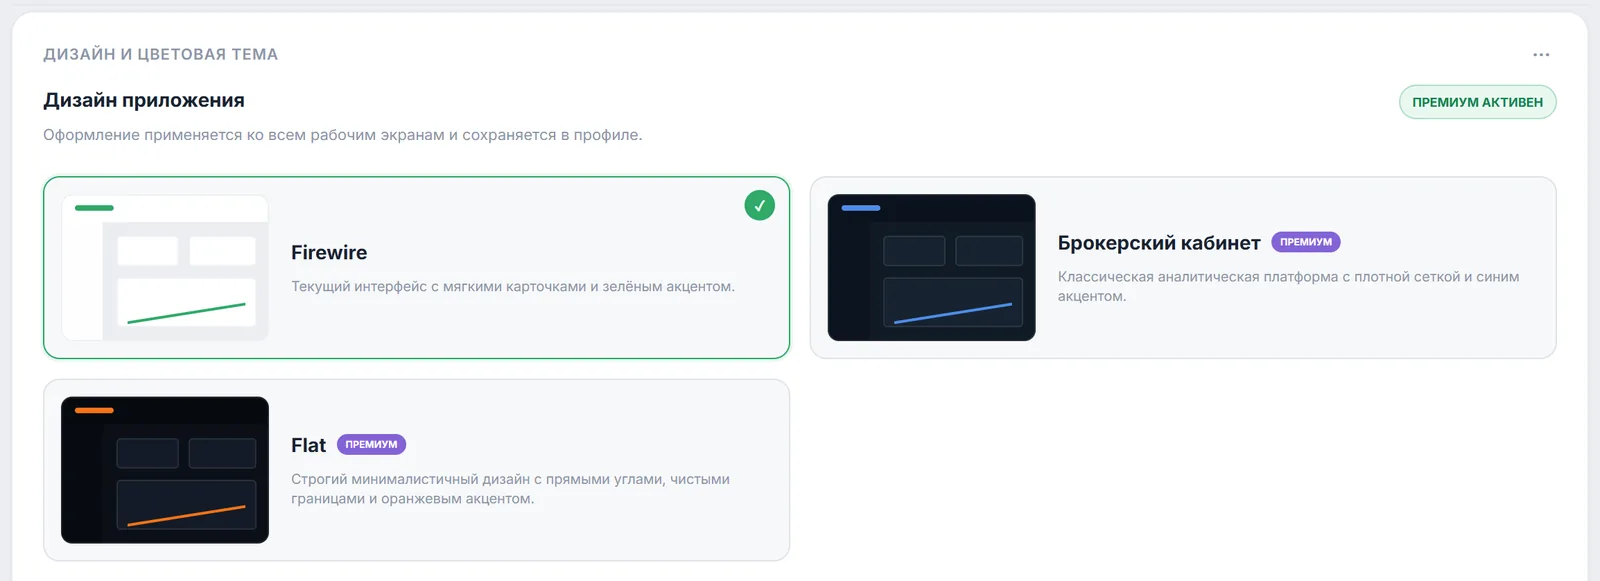1600x581 pixels.
Task: Click the Дизайн приложения heading
Action: pyautogui.click(x=144, y=100)
